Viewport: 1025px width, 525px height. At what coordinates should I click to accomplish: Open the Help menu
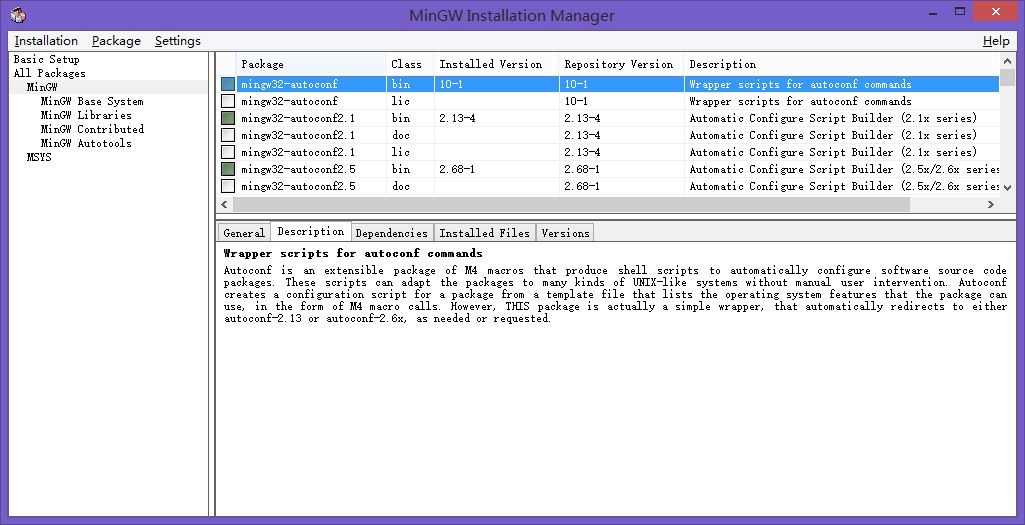coord(996,41)
